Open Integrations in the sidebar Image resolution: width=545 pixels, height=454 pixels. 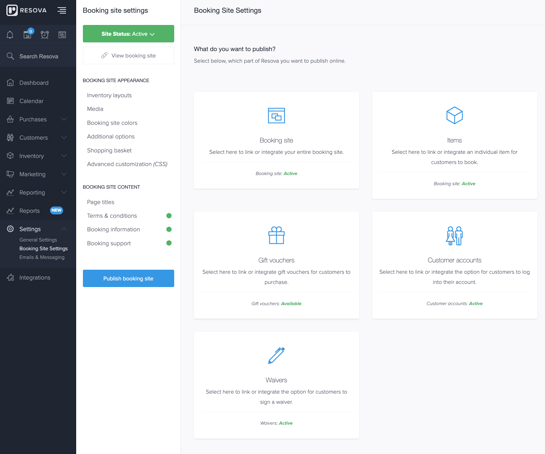(35, 277)
